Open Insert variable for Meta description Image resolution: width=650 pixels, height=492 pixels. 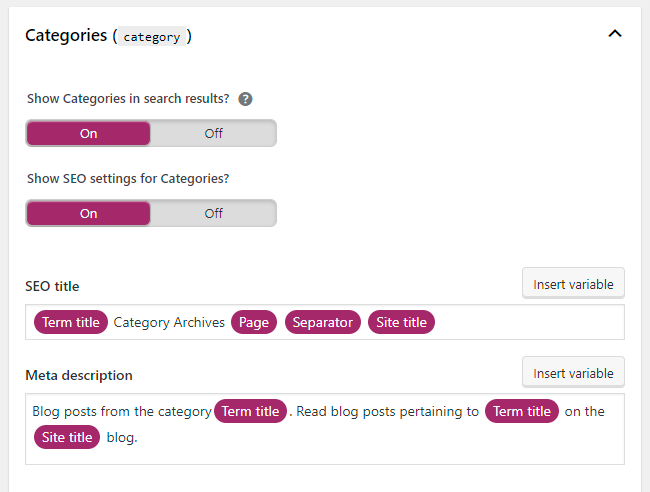pyautogui.click(x=573, y=373)
